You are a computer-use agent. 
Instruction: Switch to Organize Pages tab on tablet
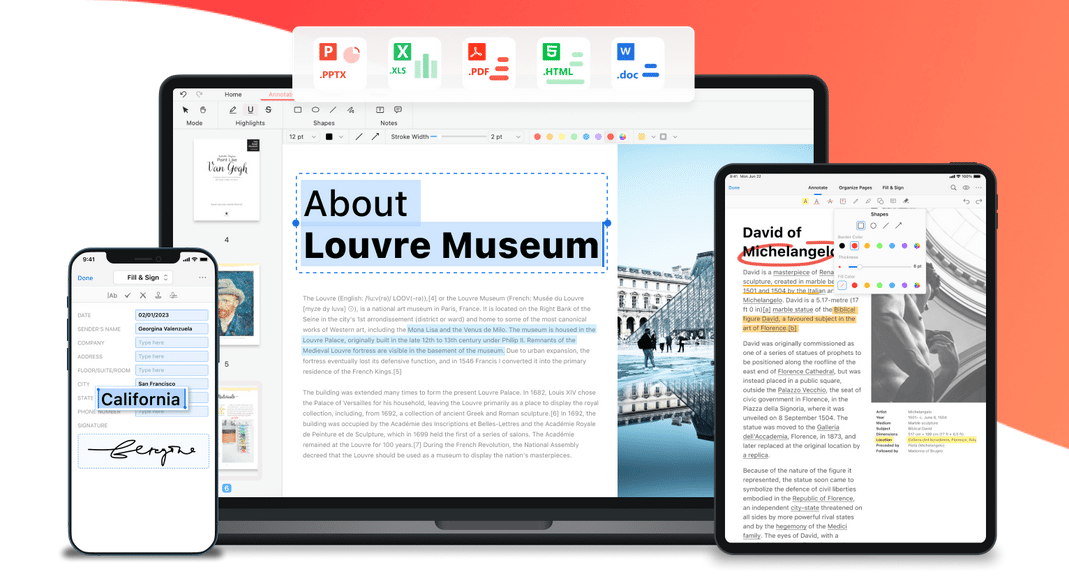[x=855, y=187]
